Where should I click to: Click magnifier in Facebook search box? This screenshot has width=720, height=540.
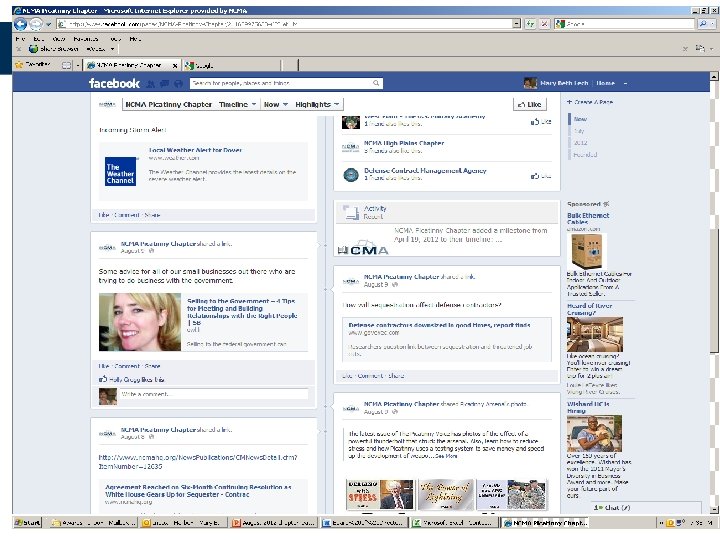point(376,83)
